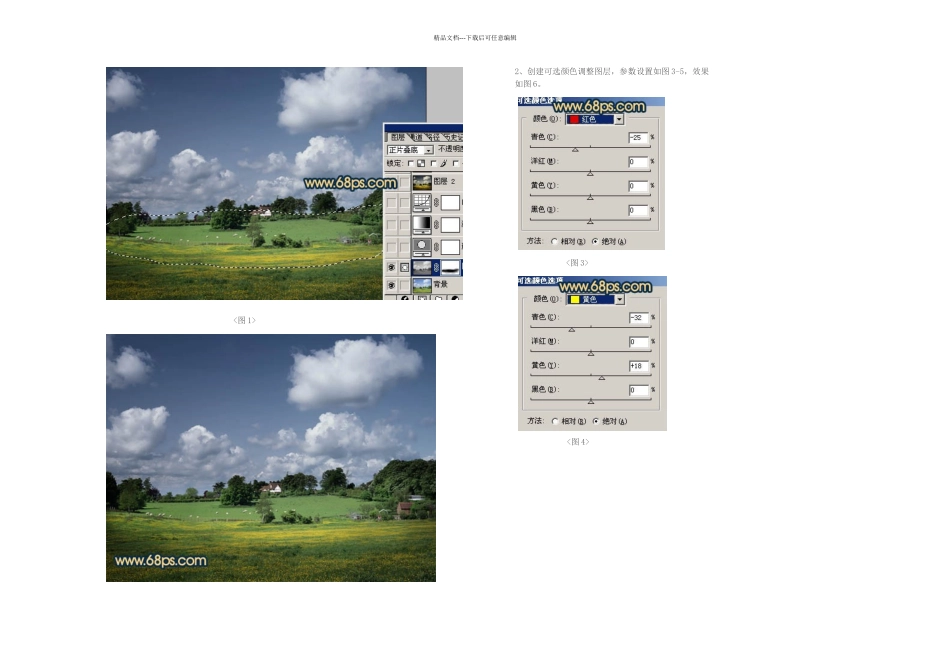950x672 pixels.
Task: Click 黑色 slider handle in the 红色 dialog
Action: [590, 222]
